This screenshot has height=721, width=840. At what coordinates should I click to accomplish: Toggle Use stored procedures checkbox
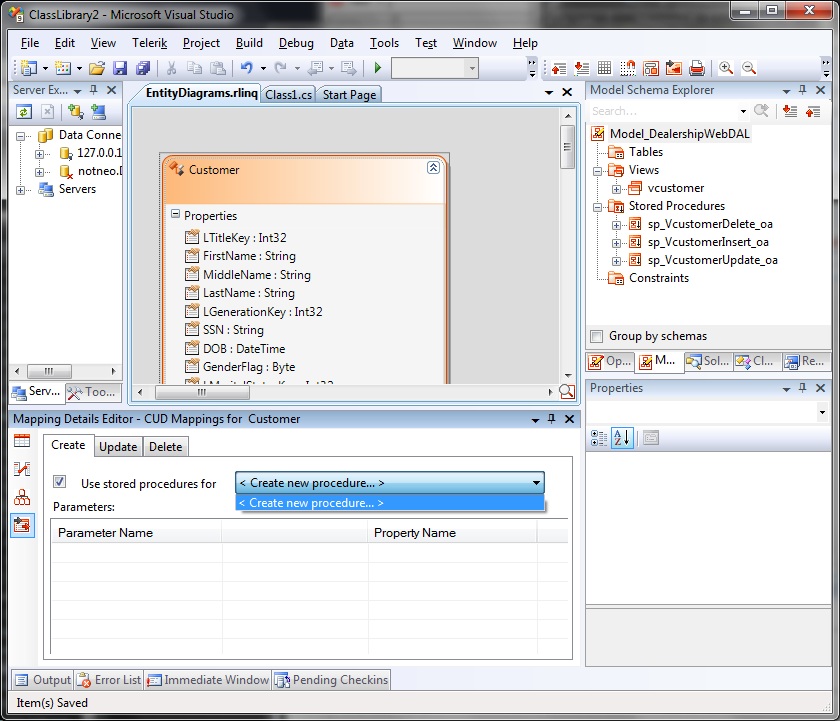[59, 482]
